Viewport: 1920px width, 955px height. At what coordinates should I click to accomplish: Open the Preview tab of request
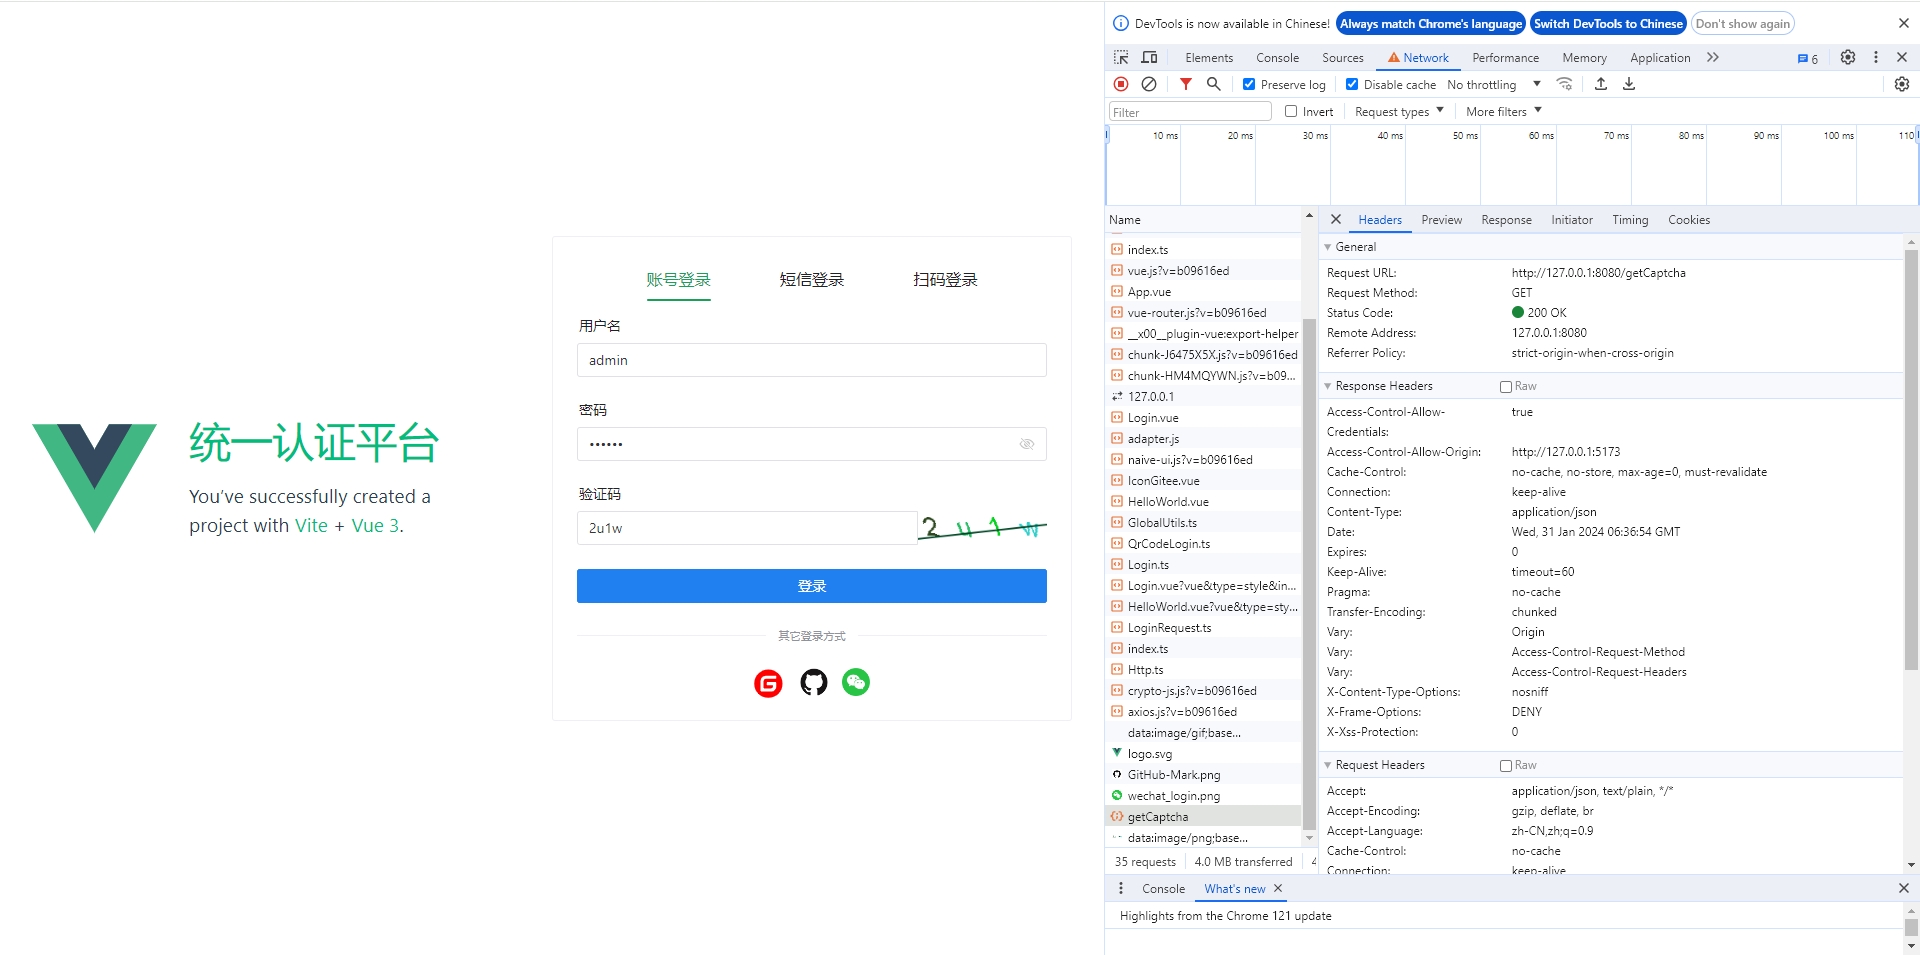click(x=1441, y=220)
